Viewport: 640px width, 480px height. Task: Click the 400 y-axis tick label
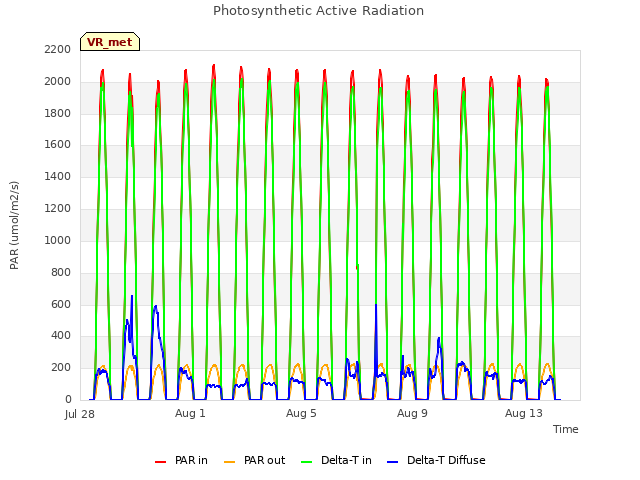click(x=61, y=336)
